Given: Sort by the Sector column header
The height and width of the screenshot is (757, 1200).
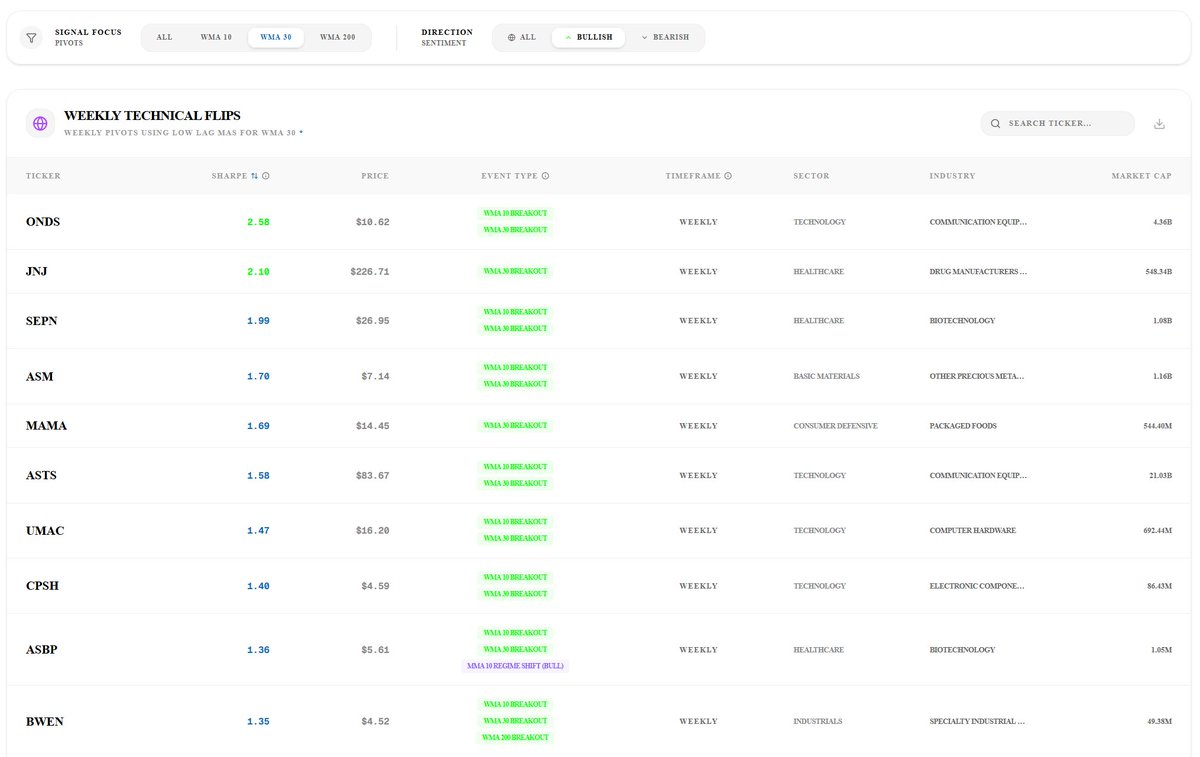Looking at the screenshot, I should tap(811, 176).
